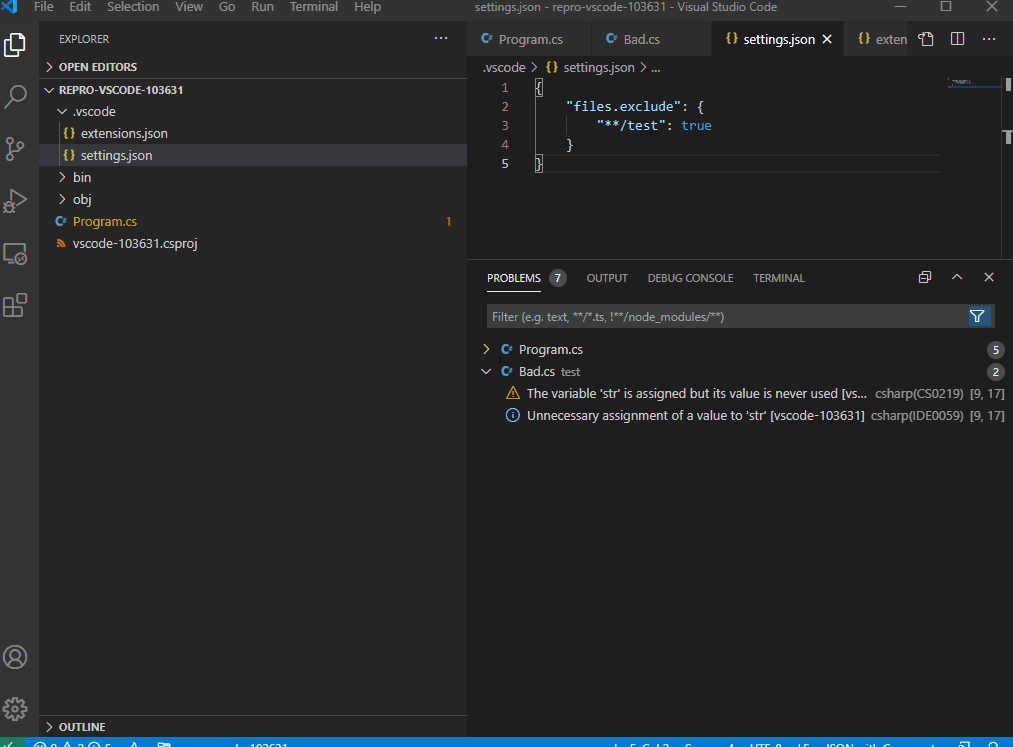Open the Manage gear menu
This screenshot has width=1013, height=747.
15,709
